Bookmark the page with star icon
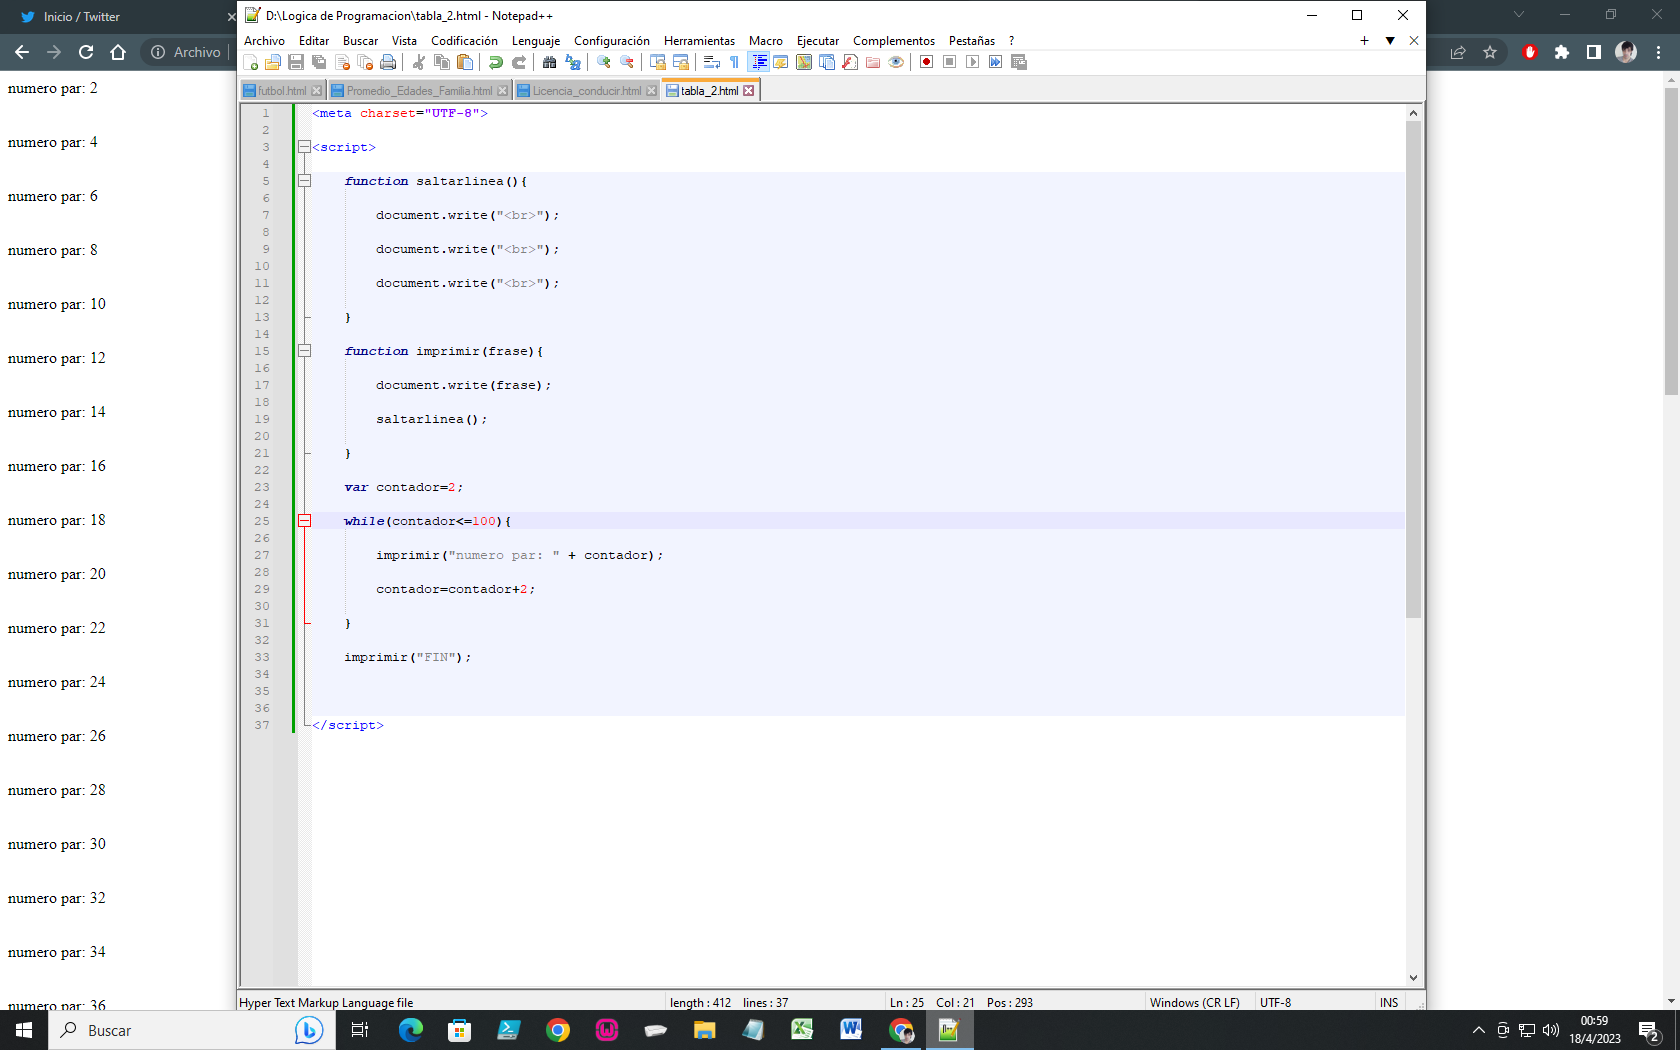The height and width of the screenshot is (1050, 1680). click(x=1490, y=52)
